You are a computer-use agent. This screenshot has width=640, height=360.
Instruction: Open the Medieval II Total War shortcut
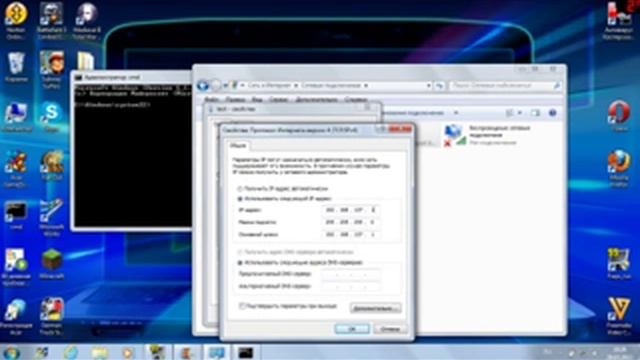(x=87, y=20)
